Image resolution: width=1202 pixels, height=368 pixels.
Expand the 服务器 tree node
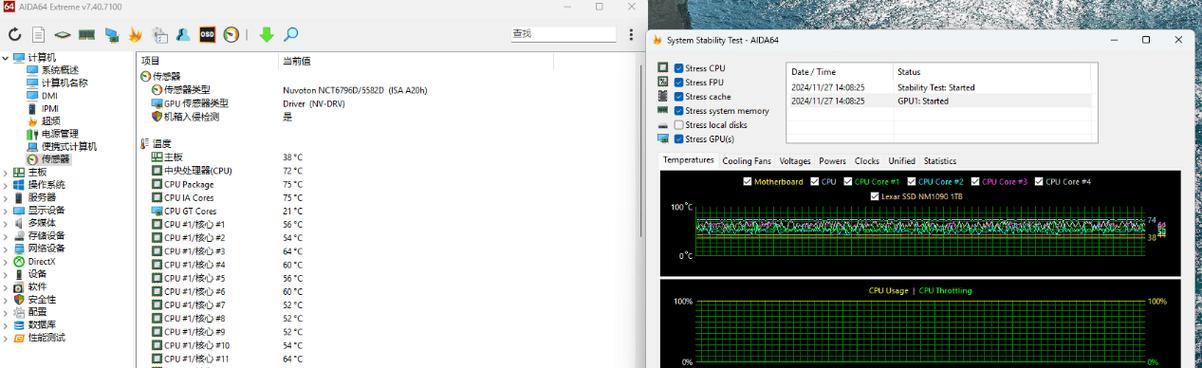pyautogui.click(x=6, y=198)
